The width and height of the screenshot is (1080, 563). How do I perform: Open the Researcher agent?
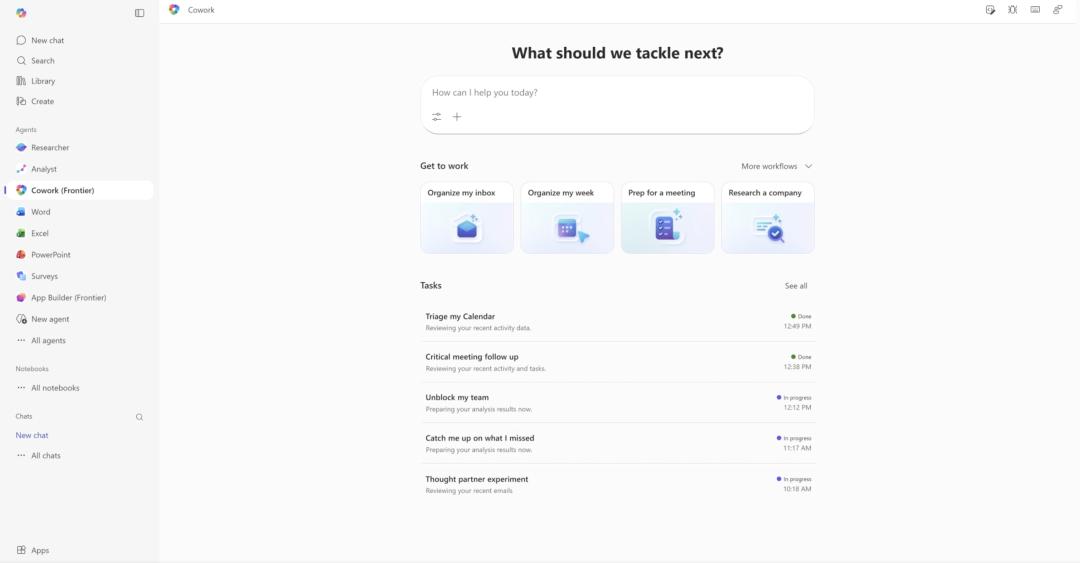[50, 148]
